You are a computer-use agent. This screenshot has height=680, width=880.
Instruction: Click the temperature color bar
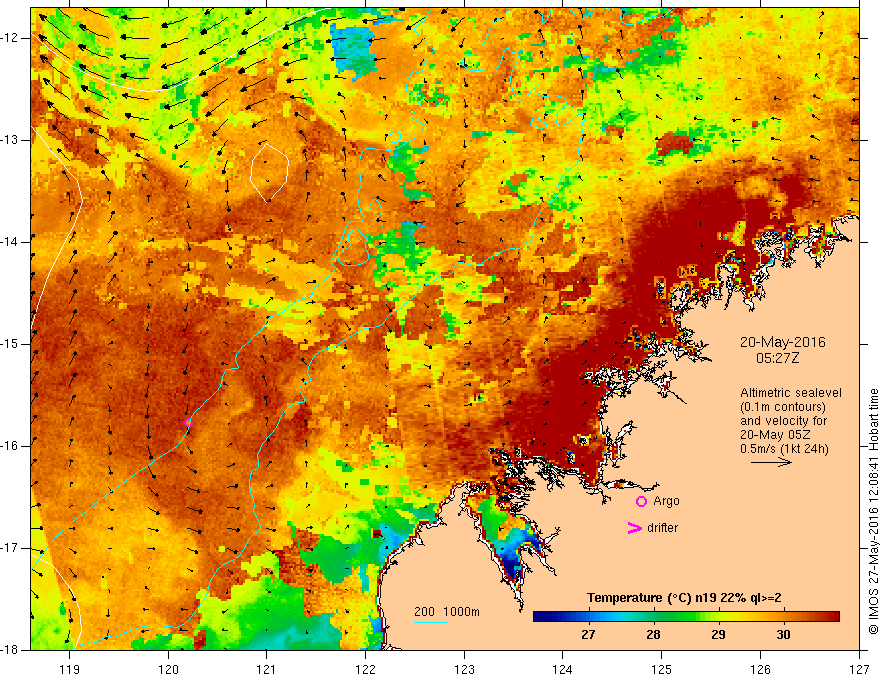coord(686,616)
